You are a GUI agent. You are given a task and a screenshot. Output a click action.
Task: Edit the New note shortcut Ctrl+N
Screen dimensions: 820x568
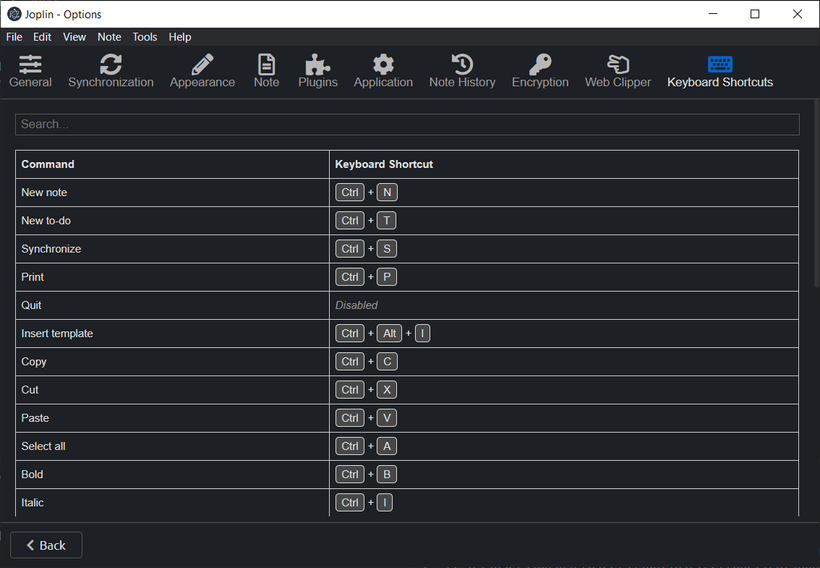tap(367, 192)
